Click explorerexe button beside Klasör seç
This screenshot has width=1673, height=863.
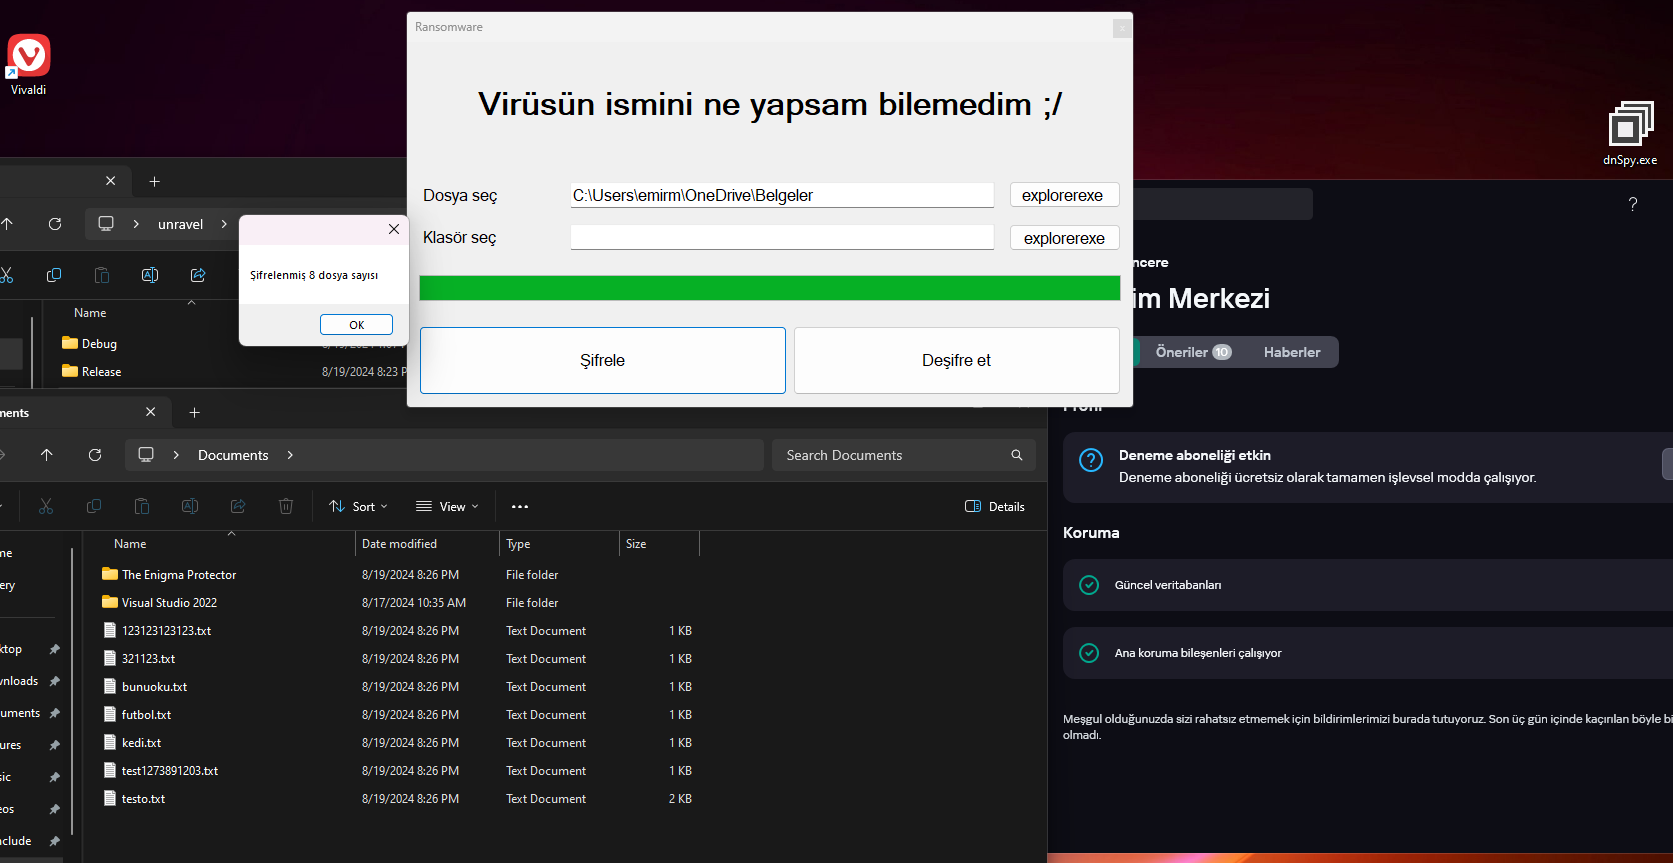point(1064,238)
